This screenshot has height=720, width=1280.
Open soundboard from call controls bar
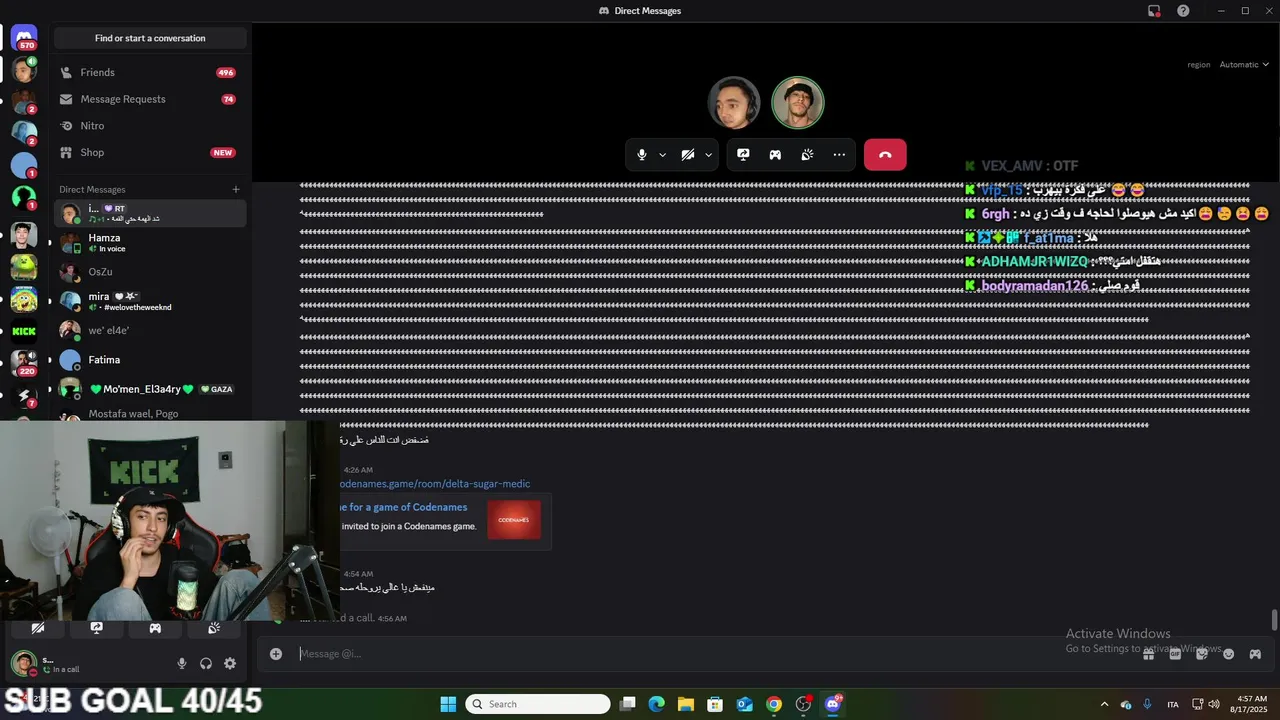click(807, 155)
